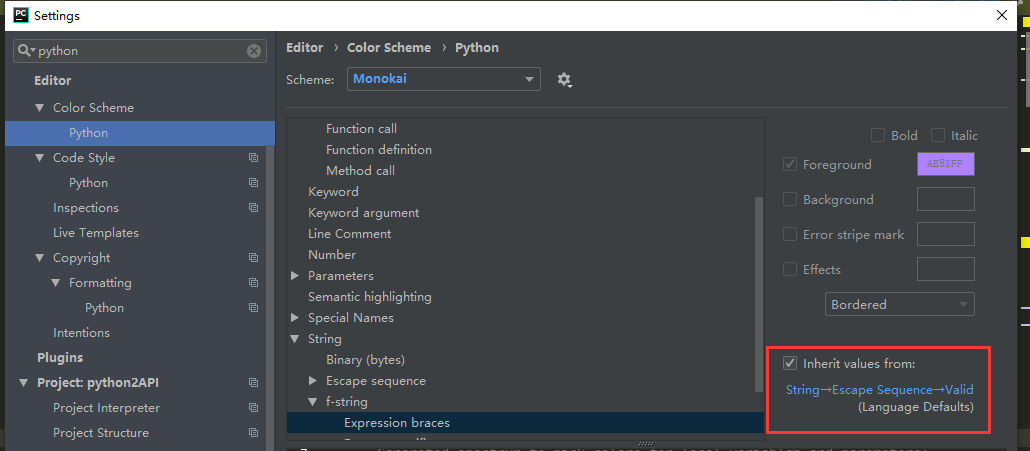Screen dimensions: 1030x451
Task: Uncheck Inherit values from checkbox
Action: tap(790, 363)
